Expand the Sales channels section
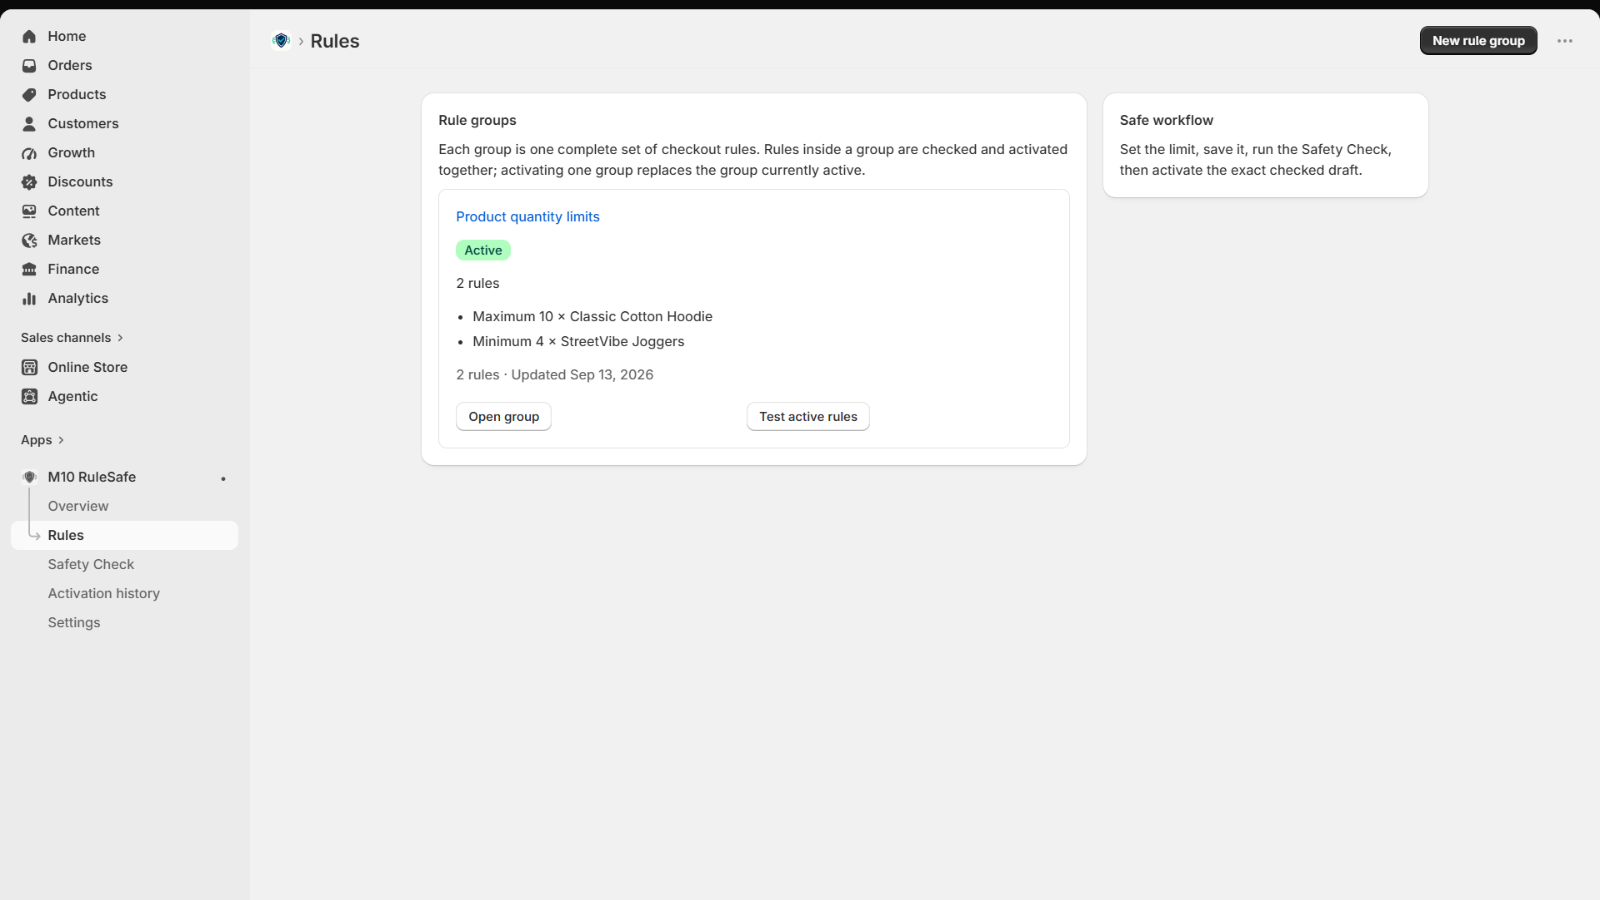Viewport: 1600px width, 900px height. (x=72, y=338)
